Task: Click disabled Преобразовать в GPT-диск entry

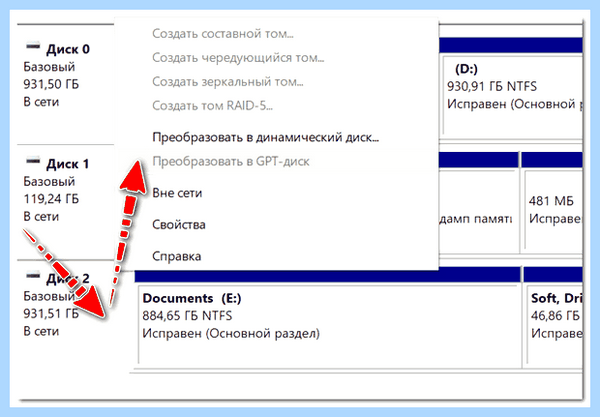Action: click(231, 162)
